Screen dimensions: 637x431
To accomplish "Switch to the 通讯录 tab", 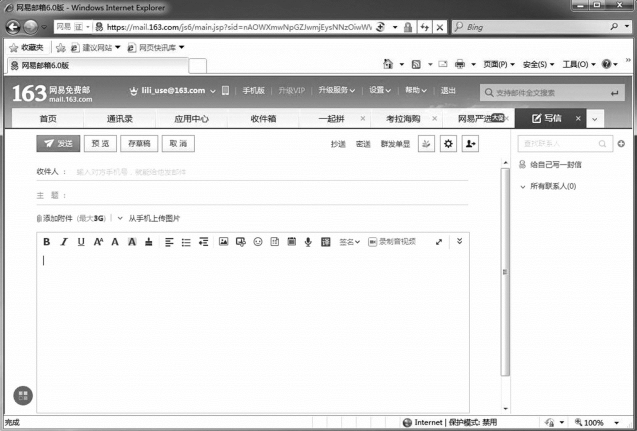I will tap(119, 119).
